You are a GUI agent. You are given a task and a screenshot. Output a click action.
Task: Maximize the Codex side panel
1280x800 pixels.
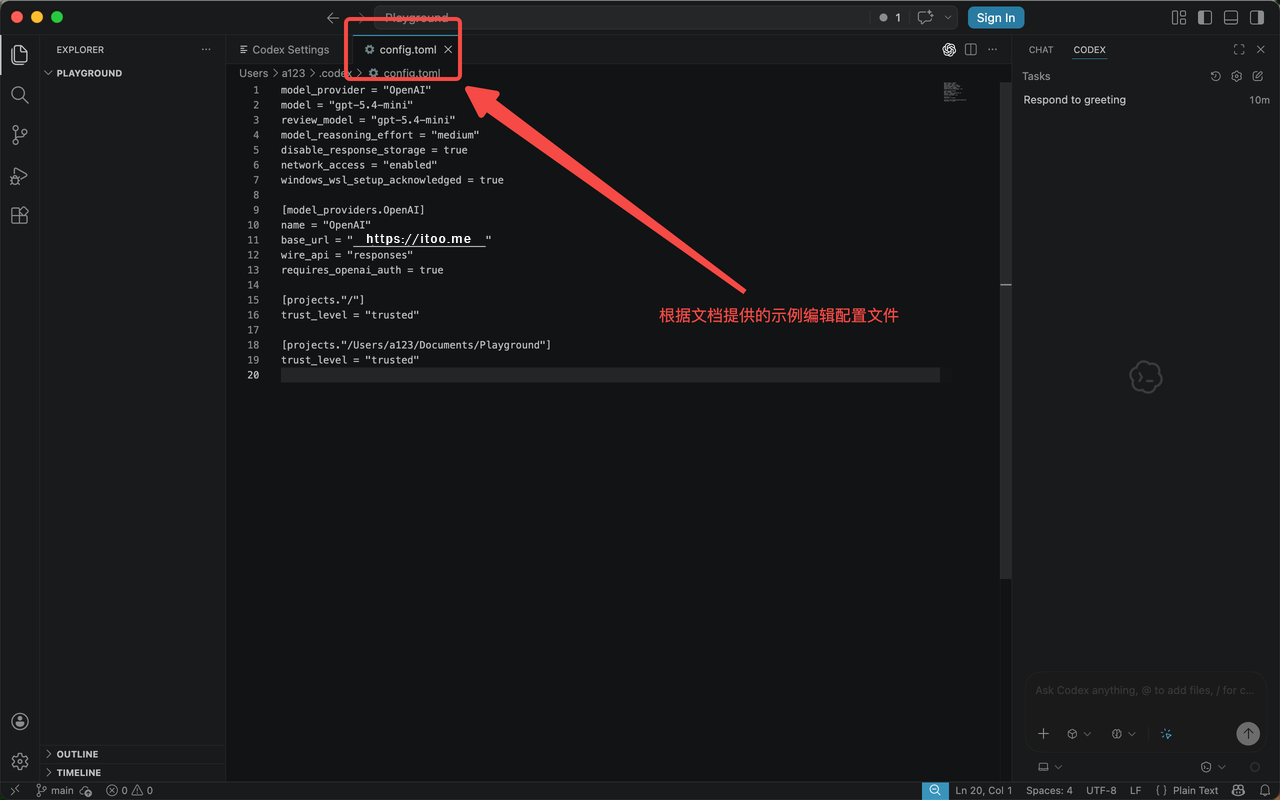(1239, 49)
